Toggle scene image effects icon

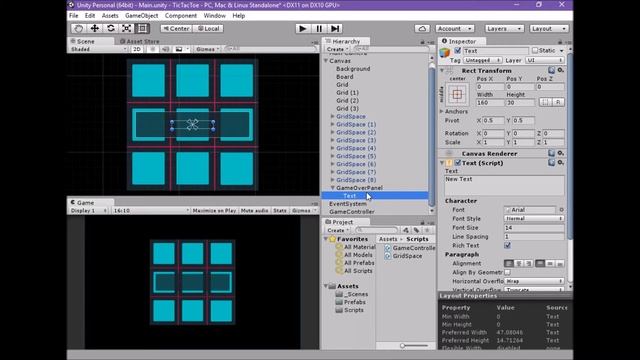click(x=179, y=49)
